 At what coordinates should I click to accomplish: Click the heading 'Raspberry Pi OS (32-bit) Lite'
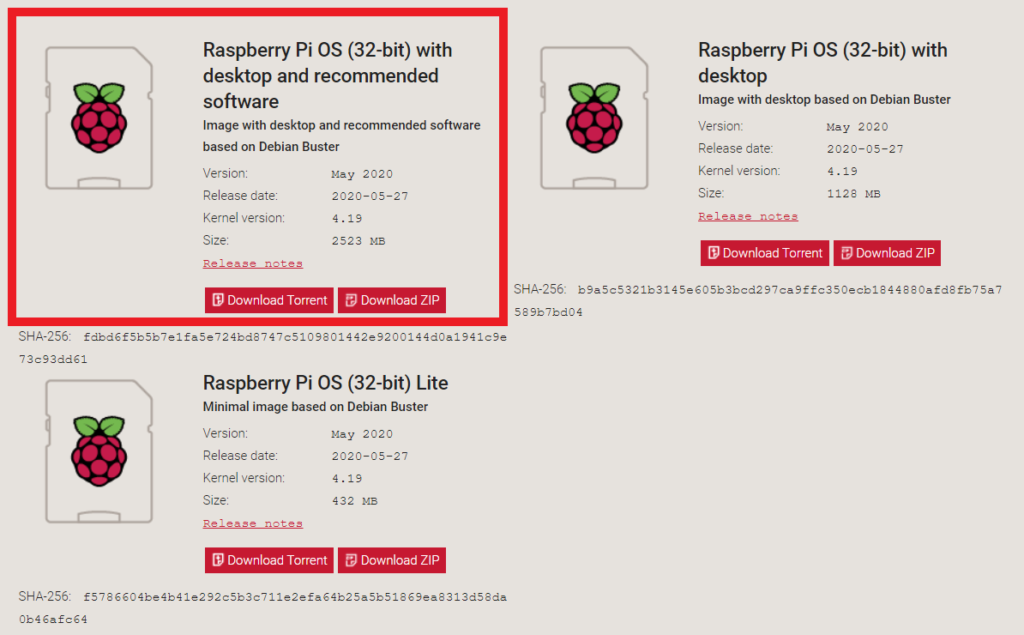(x=325, y=383)
